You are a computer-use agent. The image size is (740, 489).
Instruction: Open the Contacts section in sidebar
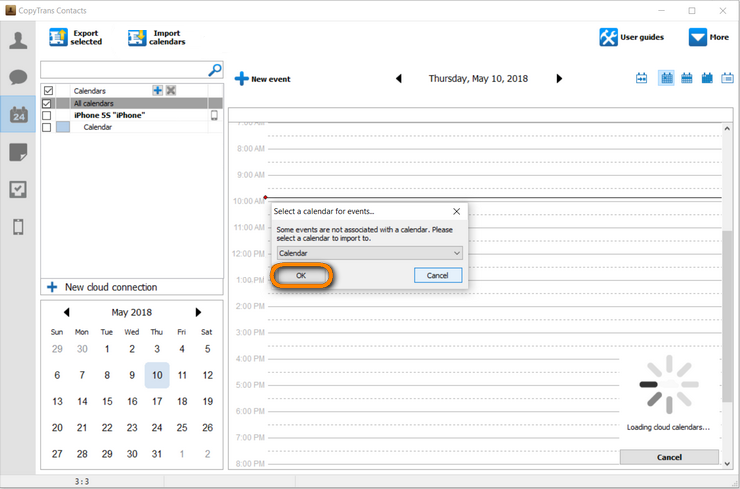tap(18, 41)
